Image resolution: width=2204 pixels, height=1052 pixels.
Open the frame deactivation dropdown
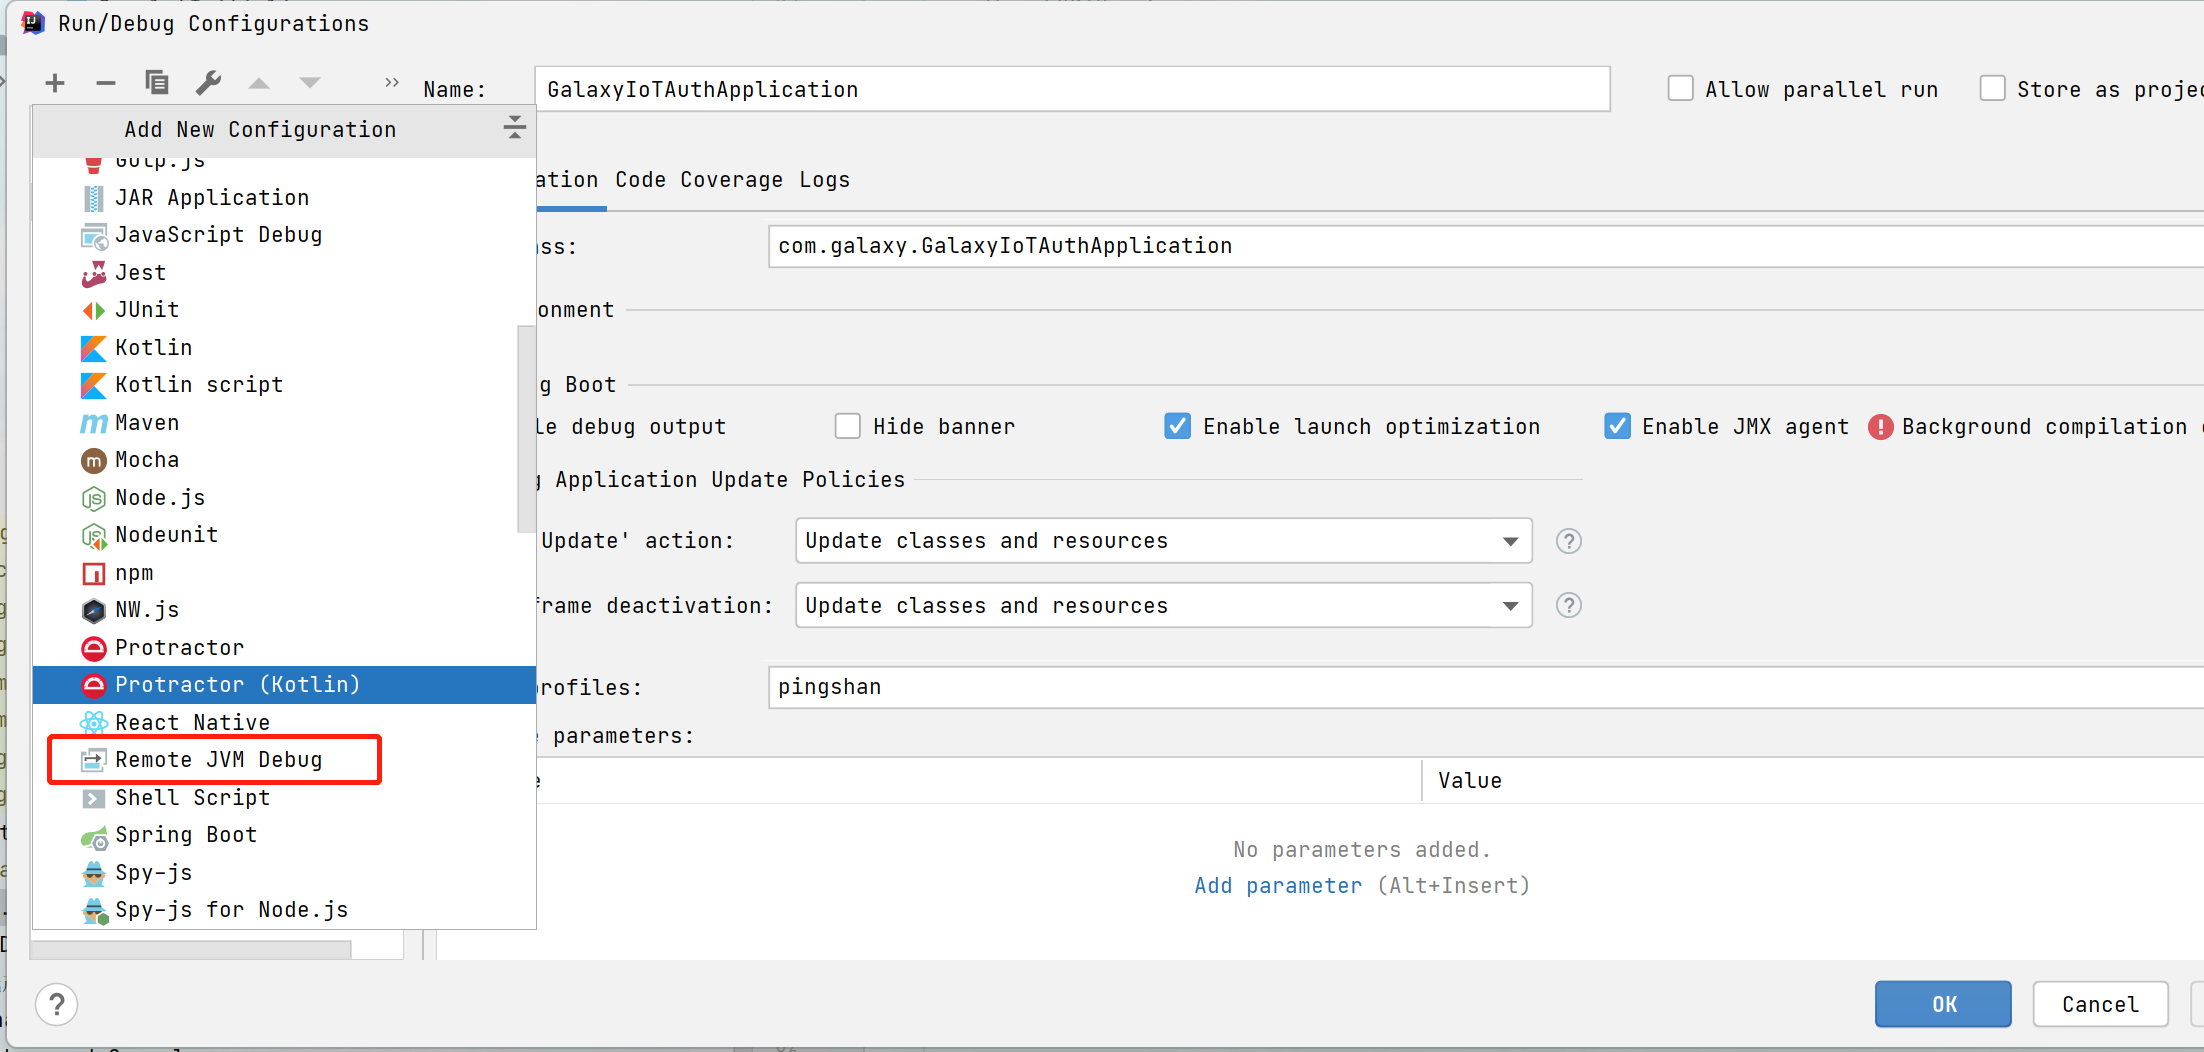tap(1163, 606)
